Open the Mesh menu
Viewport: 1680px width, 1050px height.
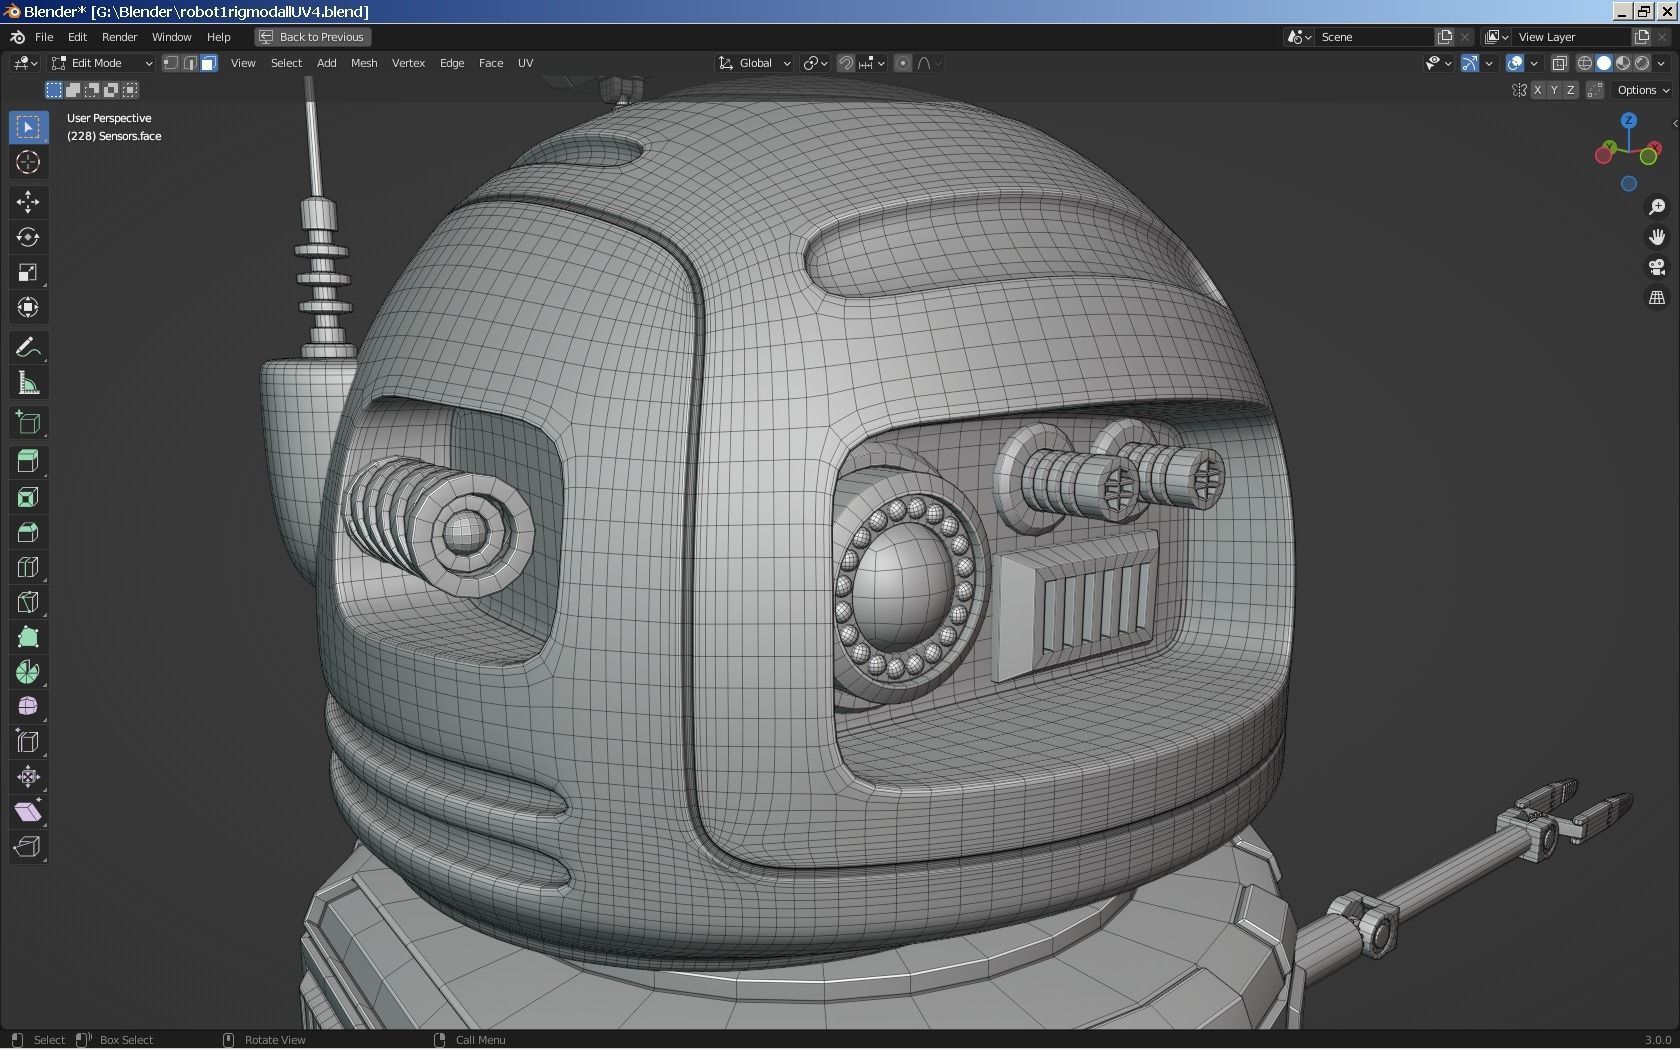point(364,63)
